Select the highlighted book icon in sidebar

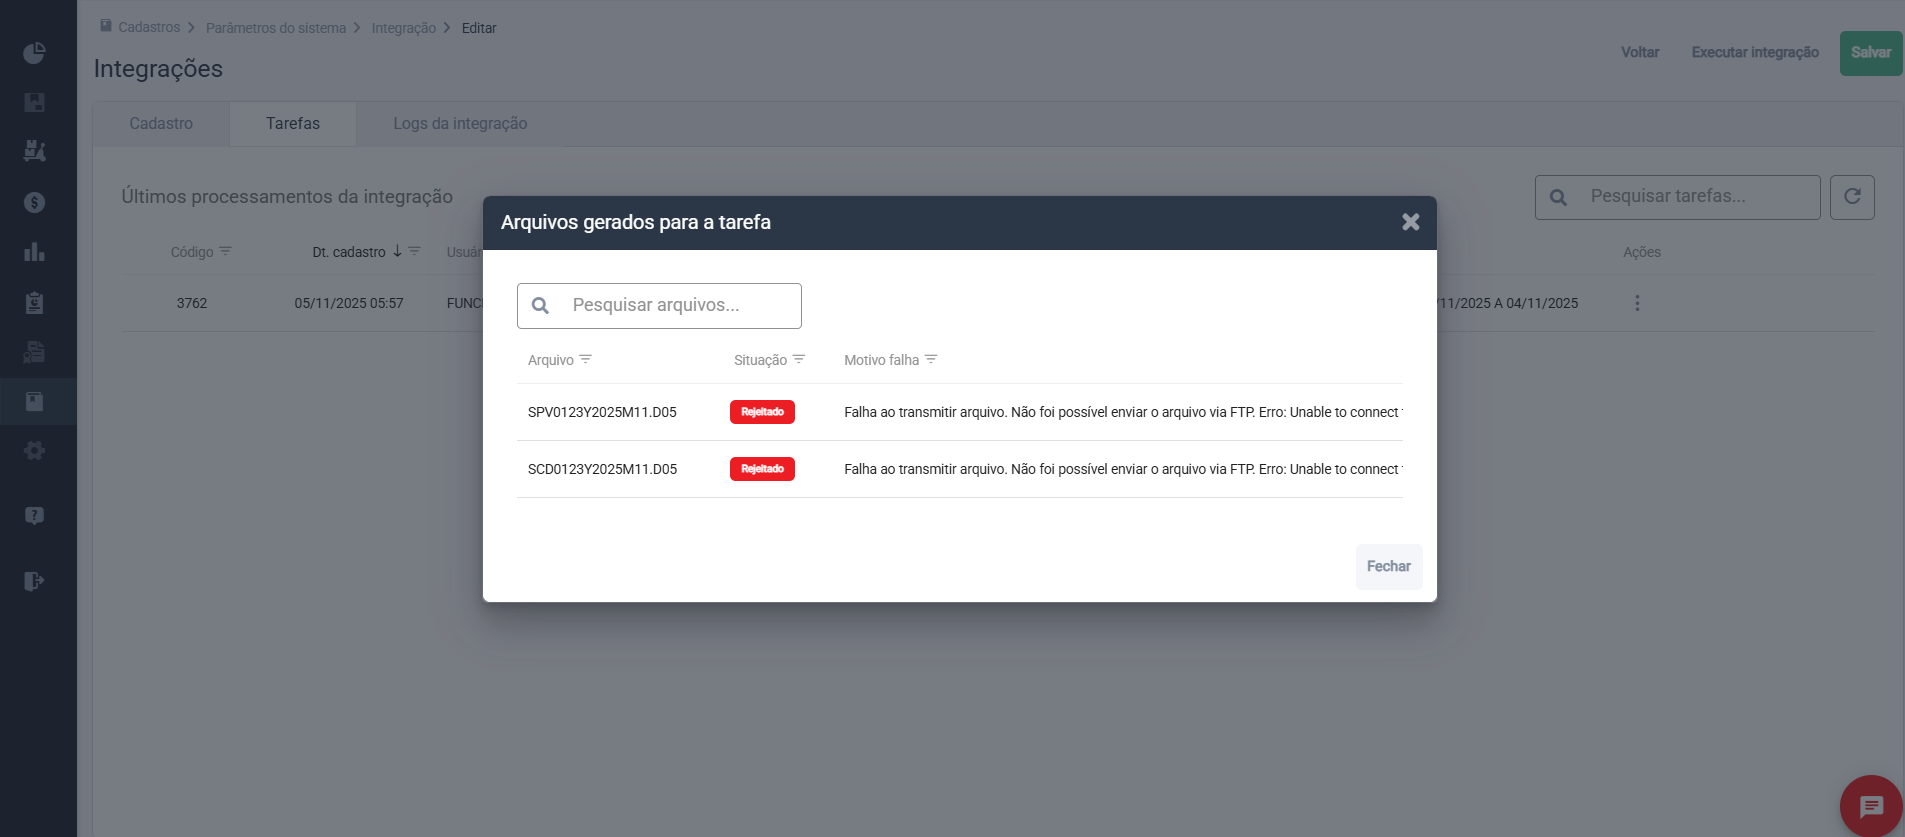(x=34, y=402)
